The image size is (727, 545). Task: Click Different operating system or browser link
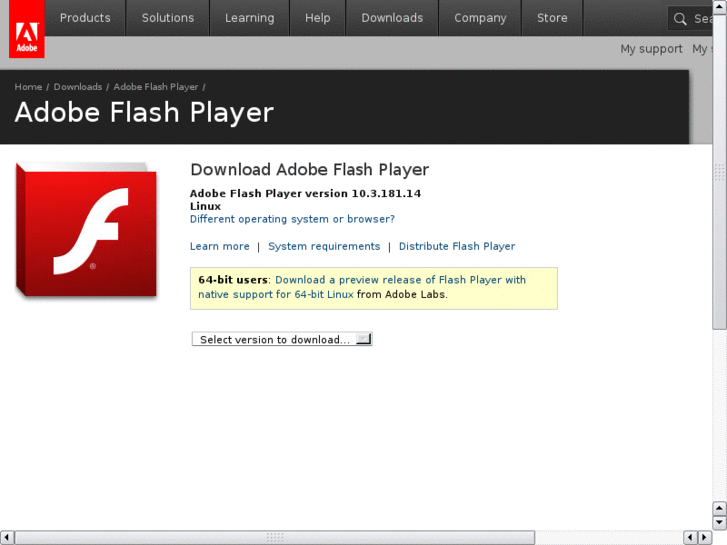click(x=293, y=219)
